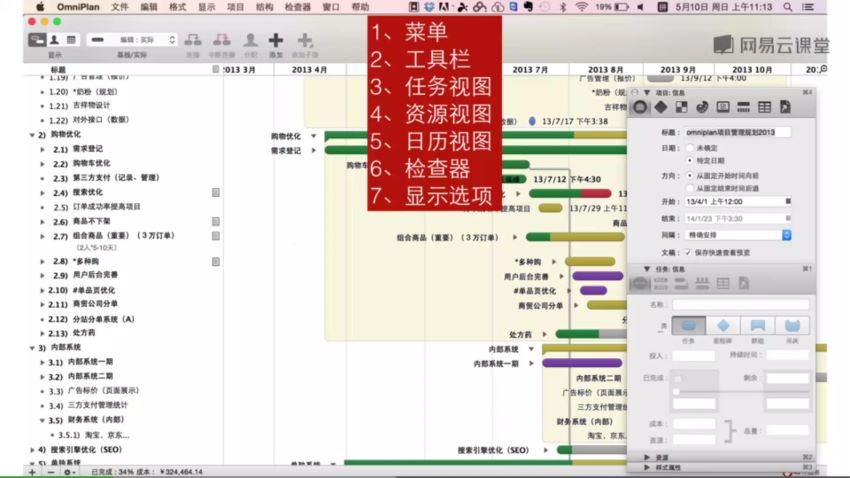This screenshot has height=478, width=850.
Task: Toggle the note marker on row 2.8
Action: [x=216, y=262]
